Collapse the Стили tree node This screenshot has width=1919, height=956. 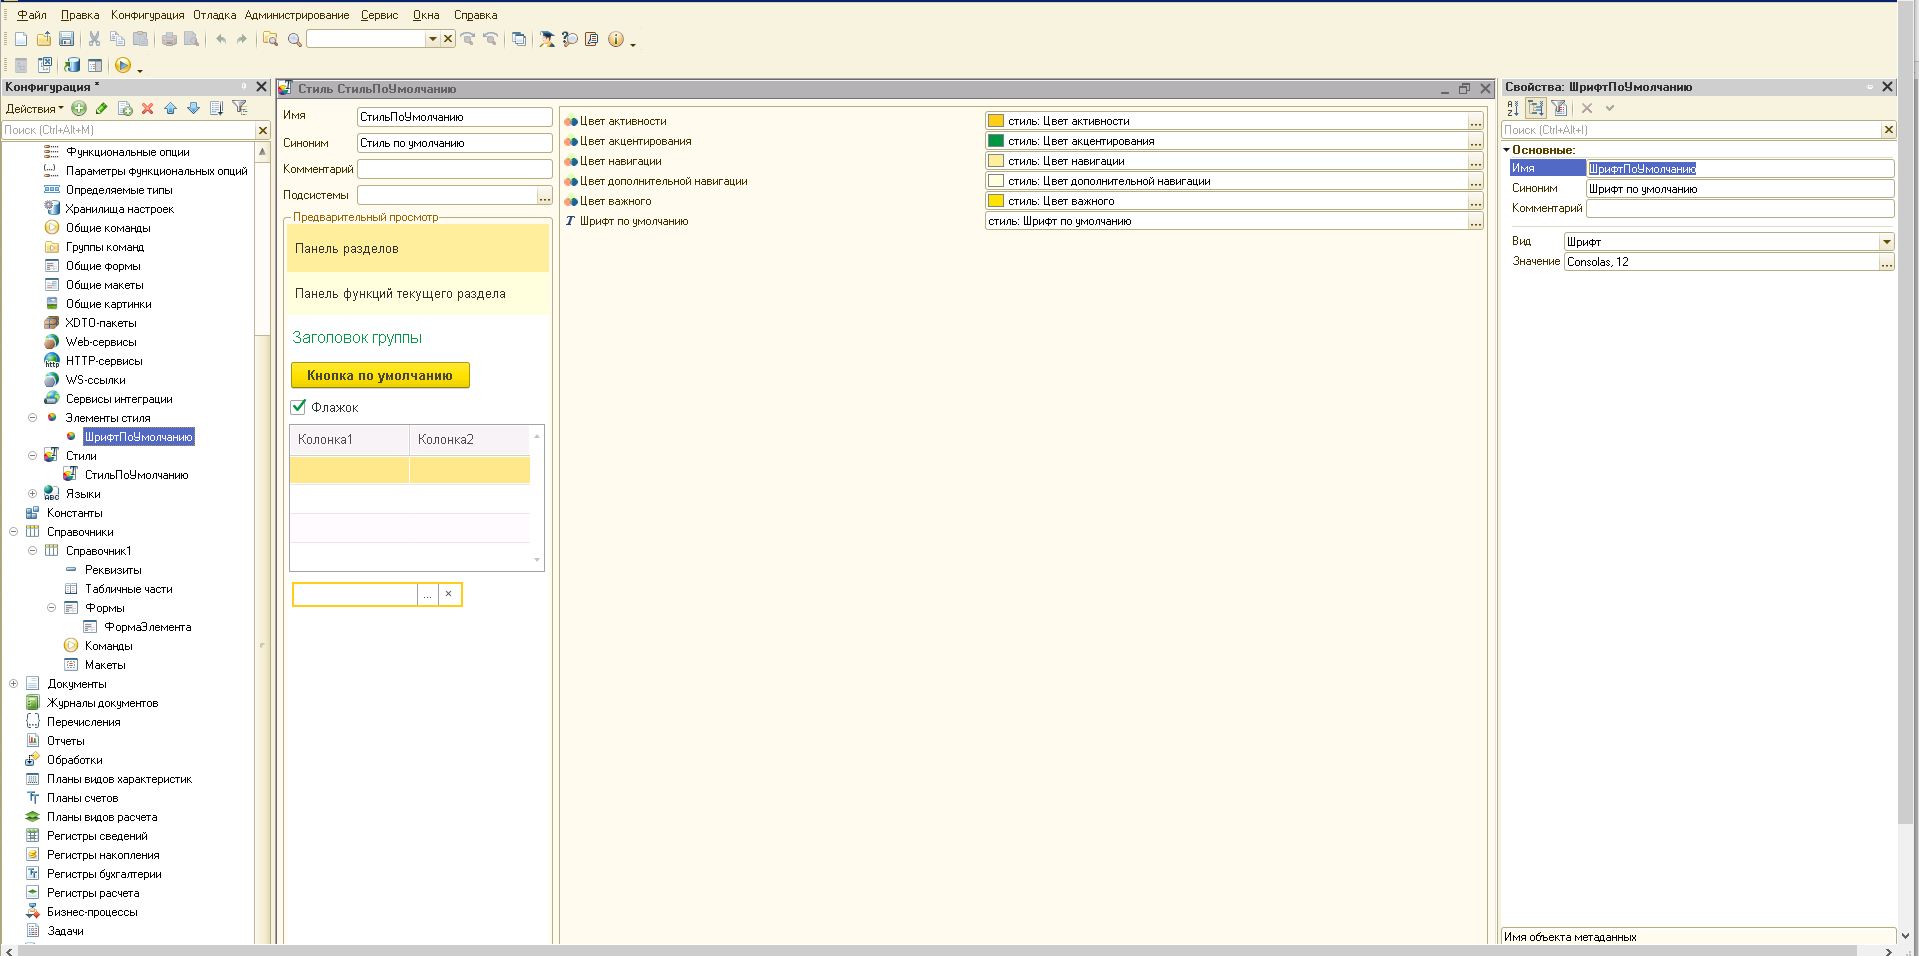pyautogui.click(x=32, y=456)
